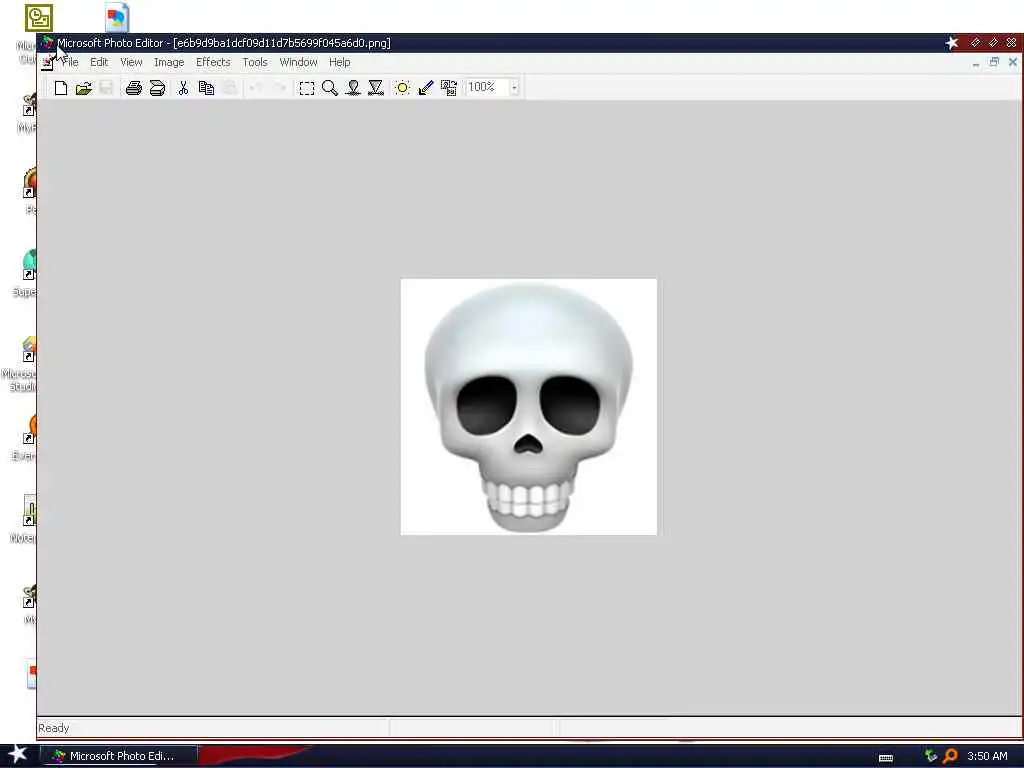Screen dimensions: 1024x768
Task: Open the Help menu
Action: coord(340,62)
